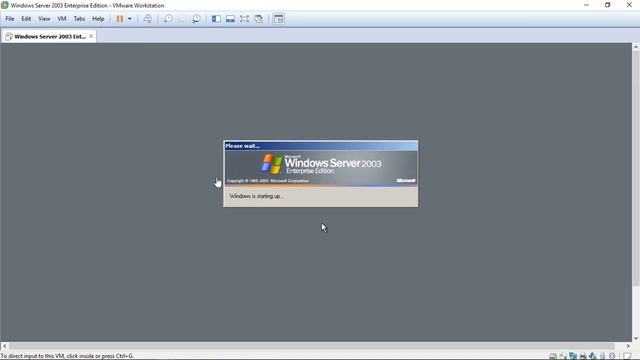
Task: Open the snapshot manager from the toolbar
Action: coord(196,19)
